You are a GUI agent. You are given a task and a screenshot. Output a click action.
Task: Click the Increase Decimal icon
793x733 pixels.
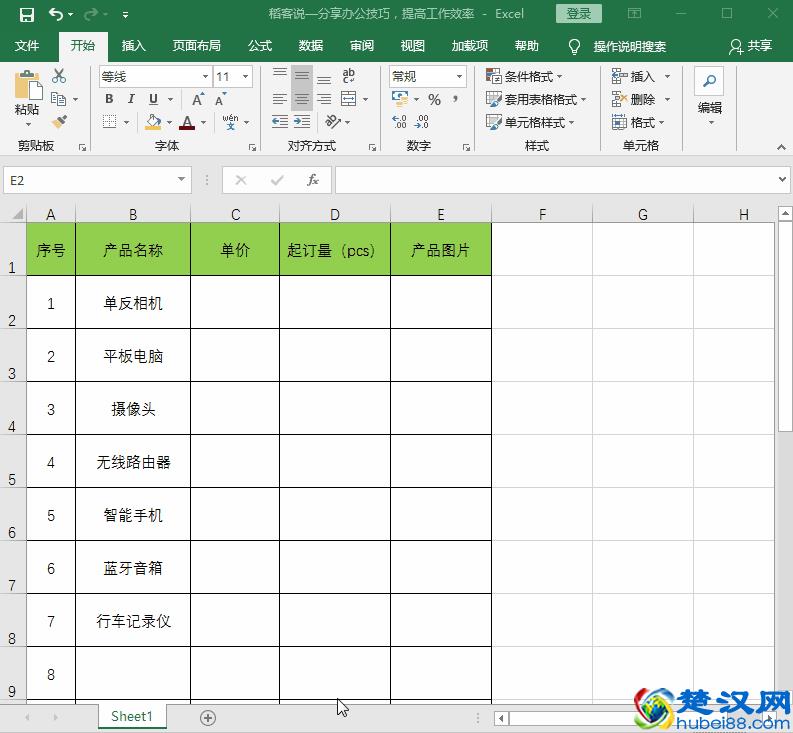399,122
